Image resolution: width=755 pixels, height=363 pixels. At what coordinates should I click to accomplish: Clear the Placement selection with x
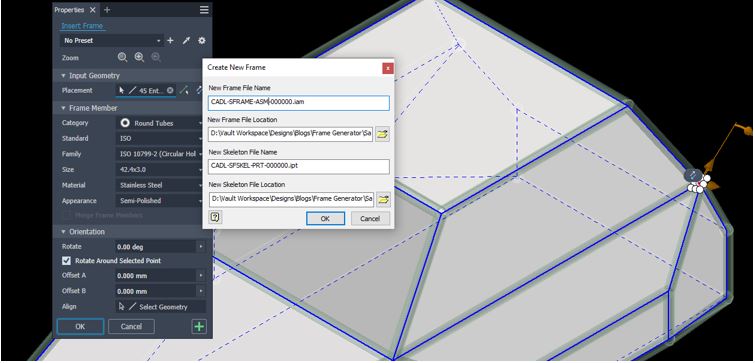170,91
